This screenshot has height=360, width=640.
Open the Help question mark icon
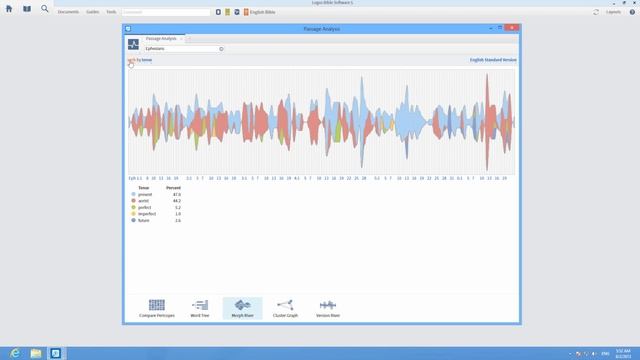(x=632, y=12)
